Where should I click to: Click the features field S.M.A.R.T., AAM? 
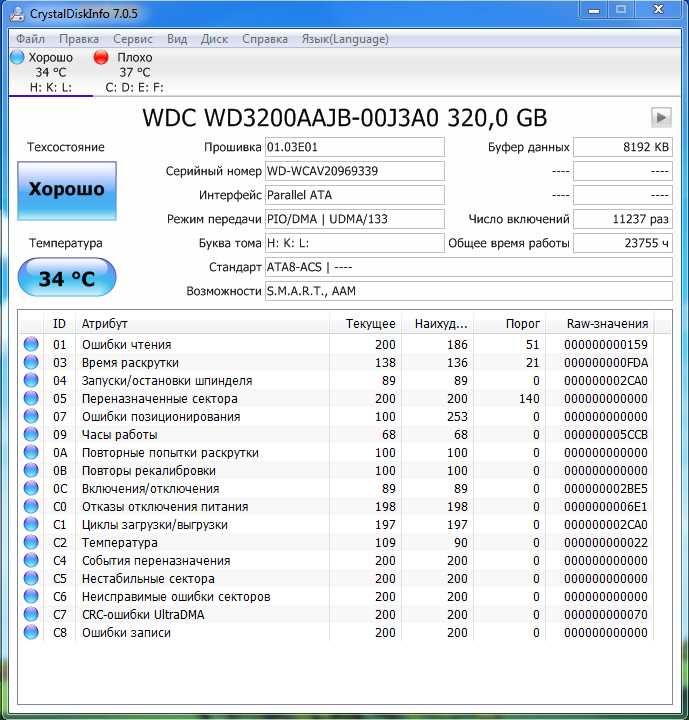(469, 291)
